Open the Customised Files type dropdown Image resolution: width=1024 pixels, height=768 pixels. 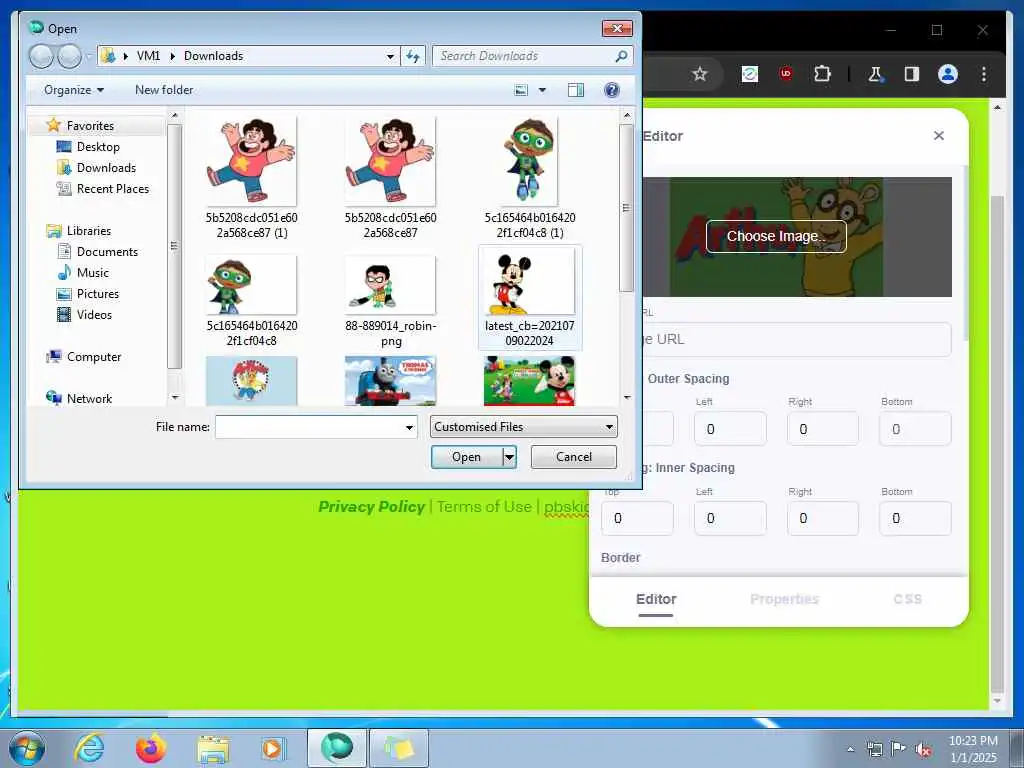(524, 427)
